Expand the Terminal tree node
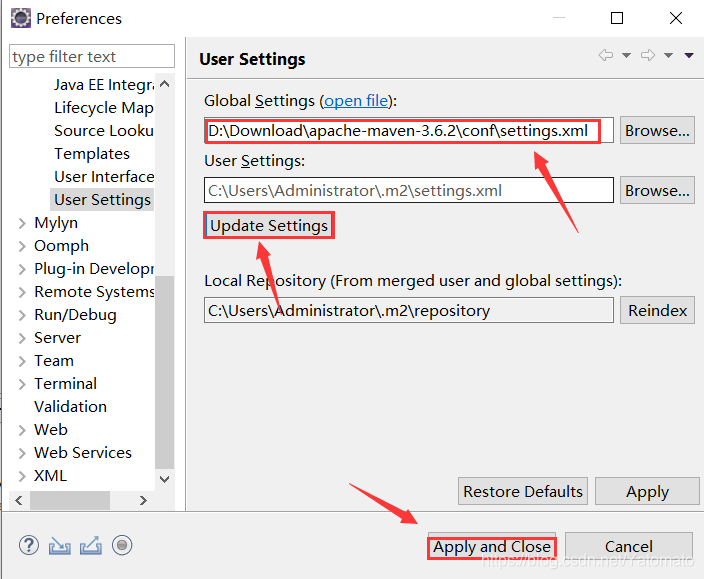 (22, 384)
